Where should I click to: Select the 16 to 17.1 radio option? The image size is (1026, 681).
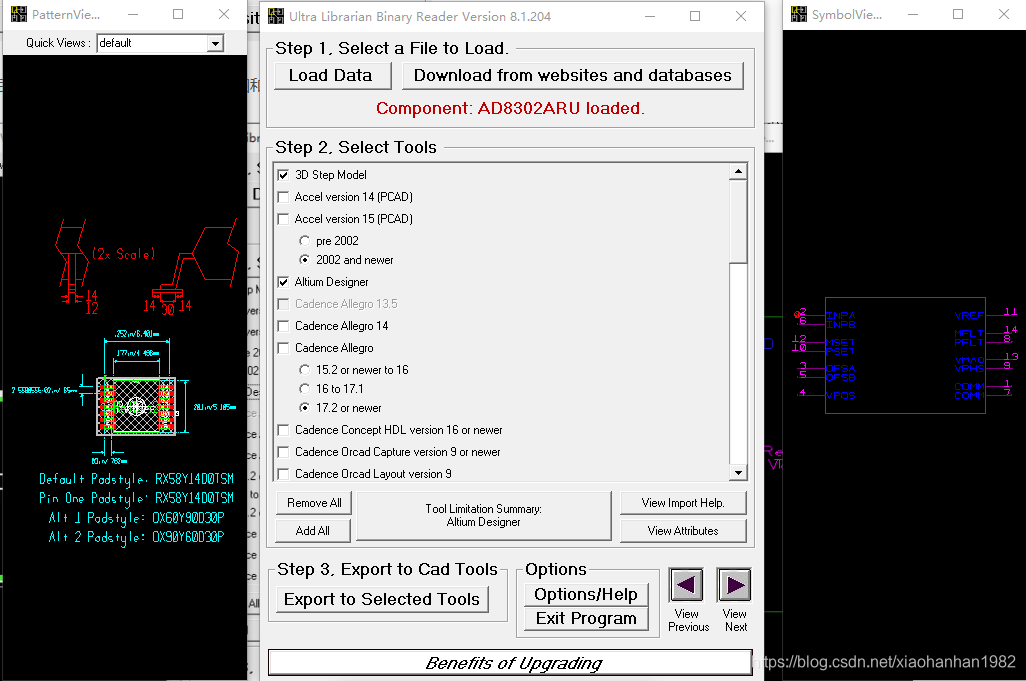(x=303, y=388)
